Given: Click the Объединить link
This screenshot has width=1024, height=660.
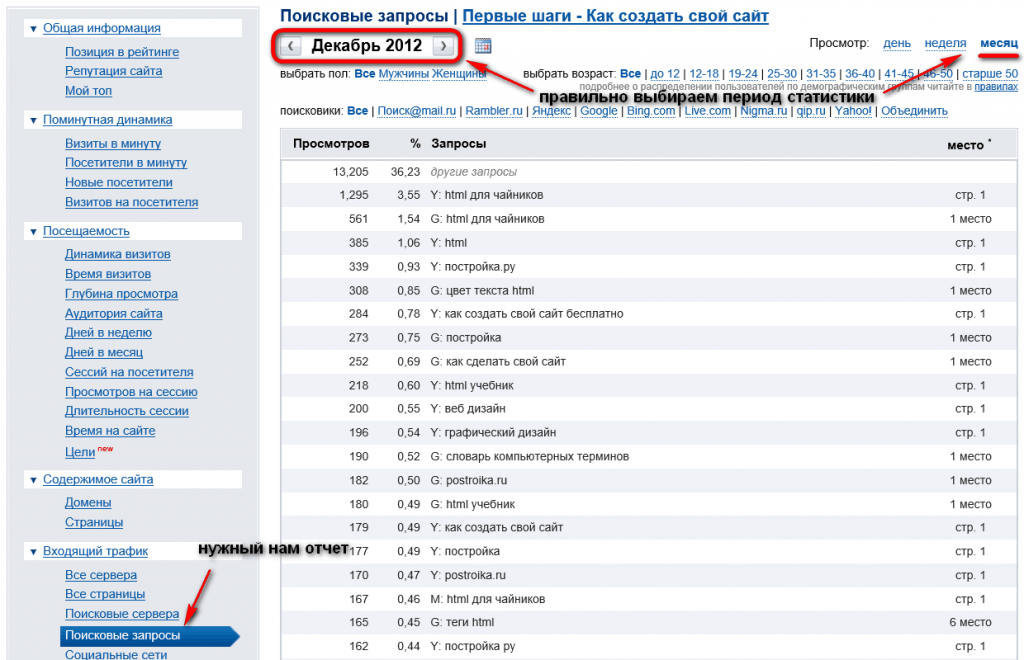Looking at the screenshot, I should (914, 111).
